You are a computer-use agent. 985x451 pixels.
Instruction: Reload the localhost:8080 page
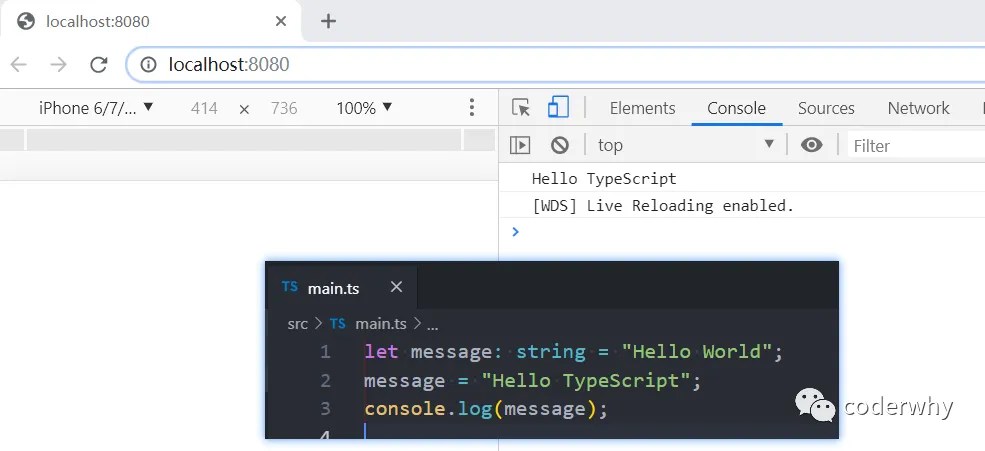[99, 64]
